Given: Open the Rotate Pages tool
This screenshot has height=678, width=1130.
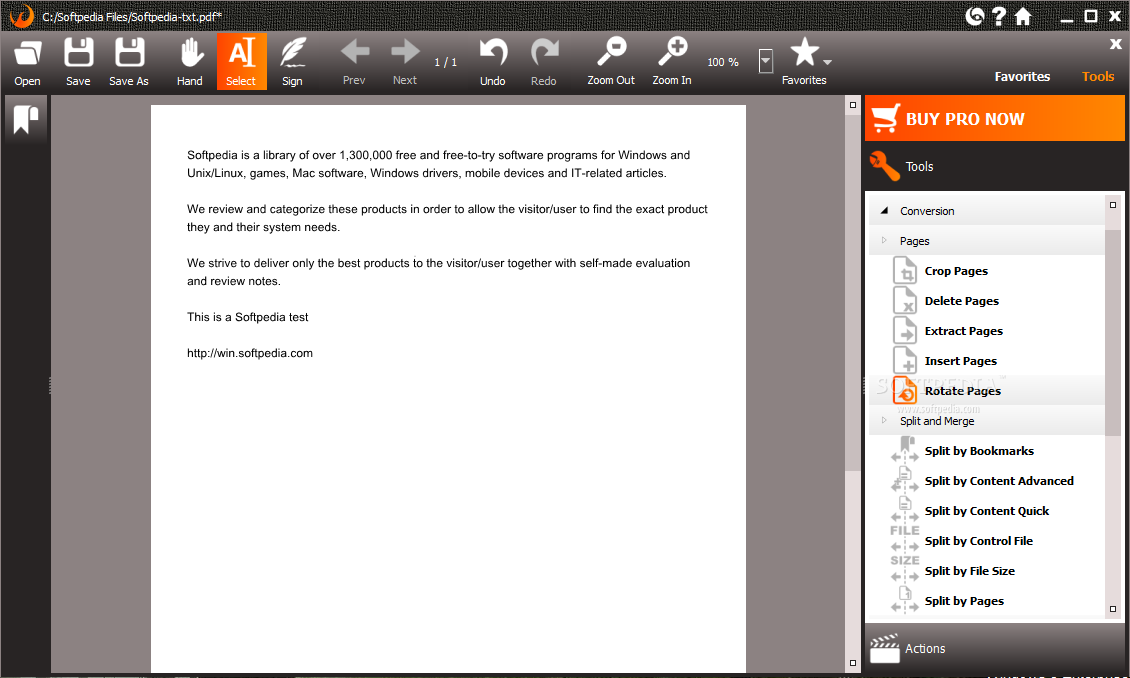Looking at the screenshot, I should (986, 391).
